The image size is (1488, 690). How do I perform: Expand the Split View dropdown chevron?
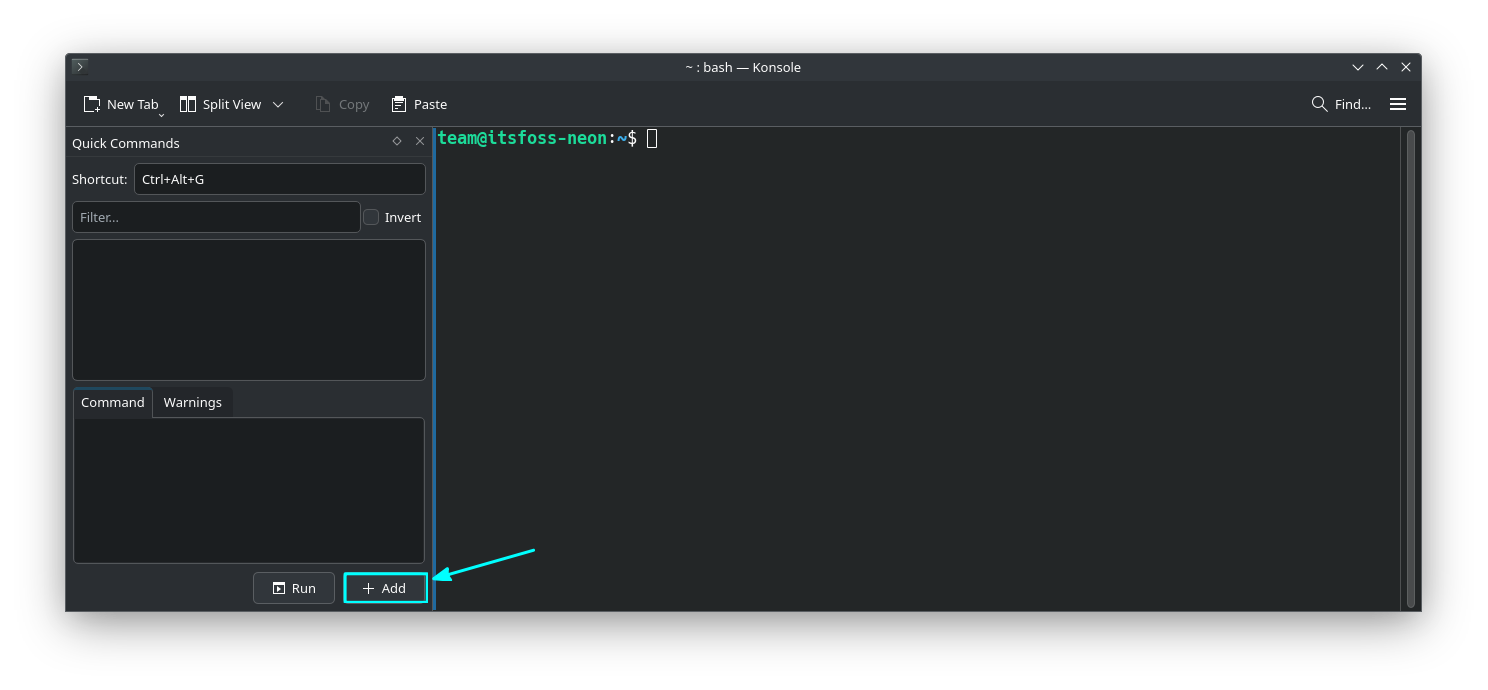tap(277, 104)
